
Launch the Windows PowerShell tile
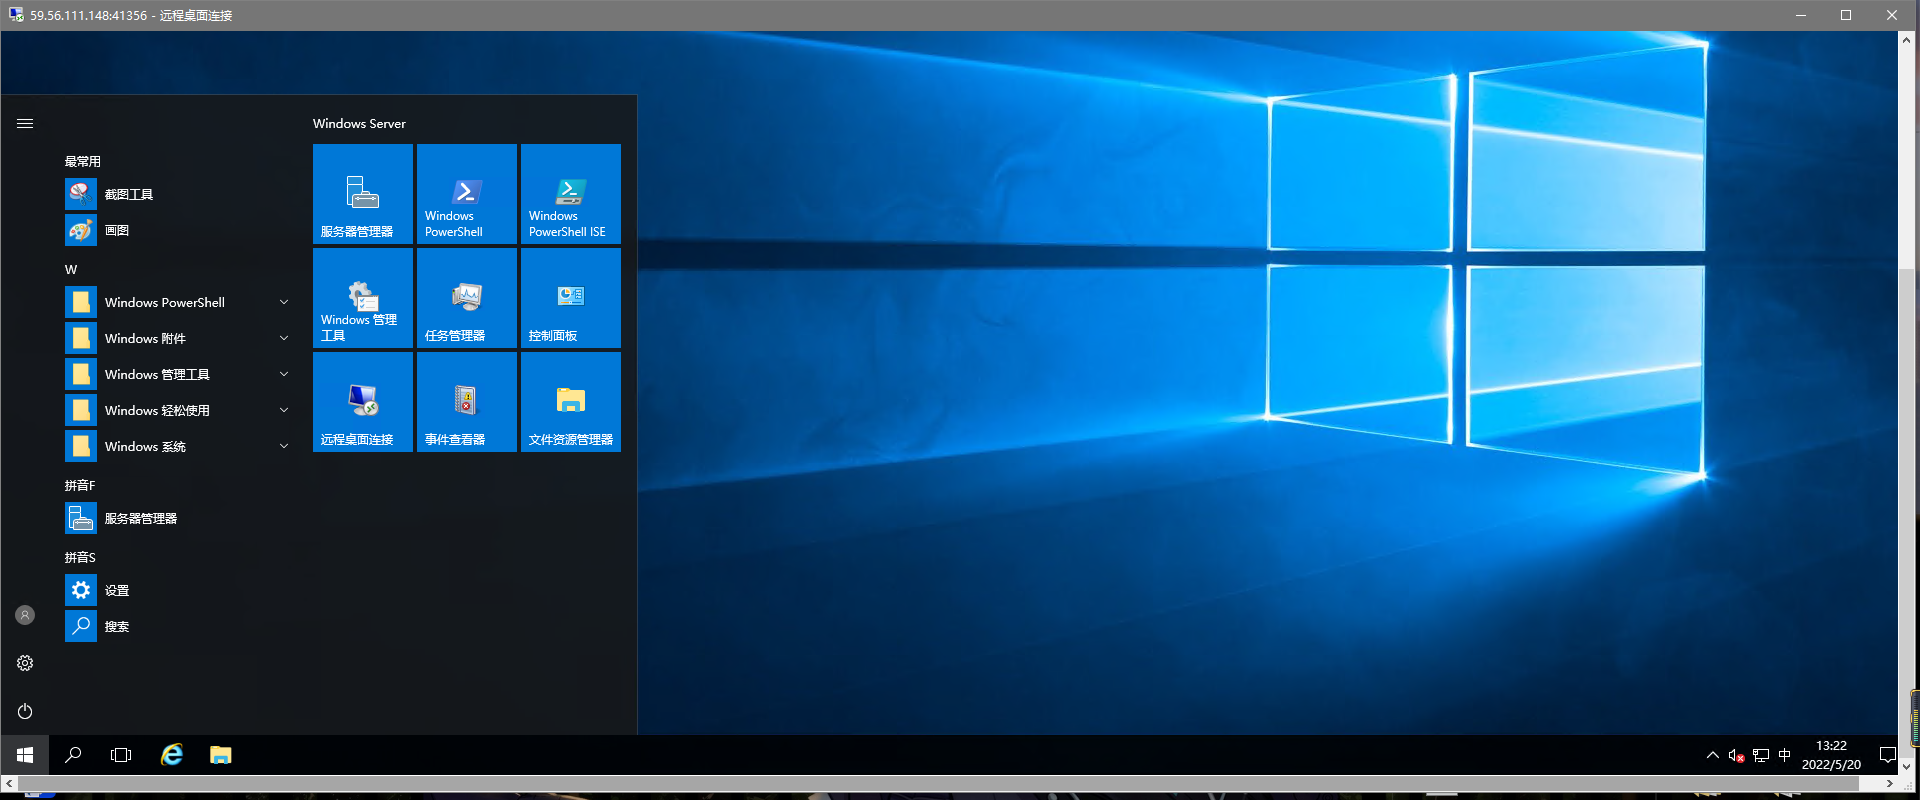coord(467,194)
